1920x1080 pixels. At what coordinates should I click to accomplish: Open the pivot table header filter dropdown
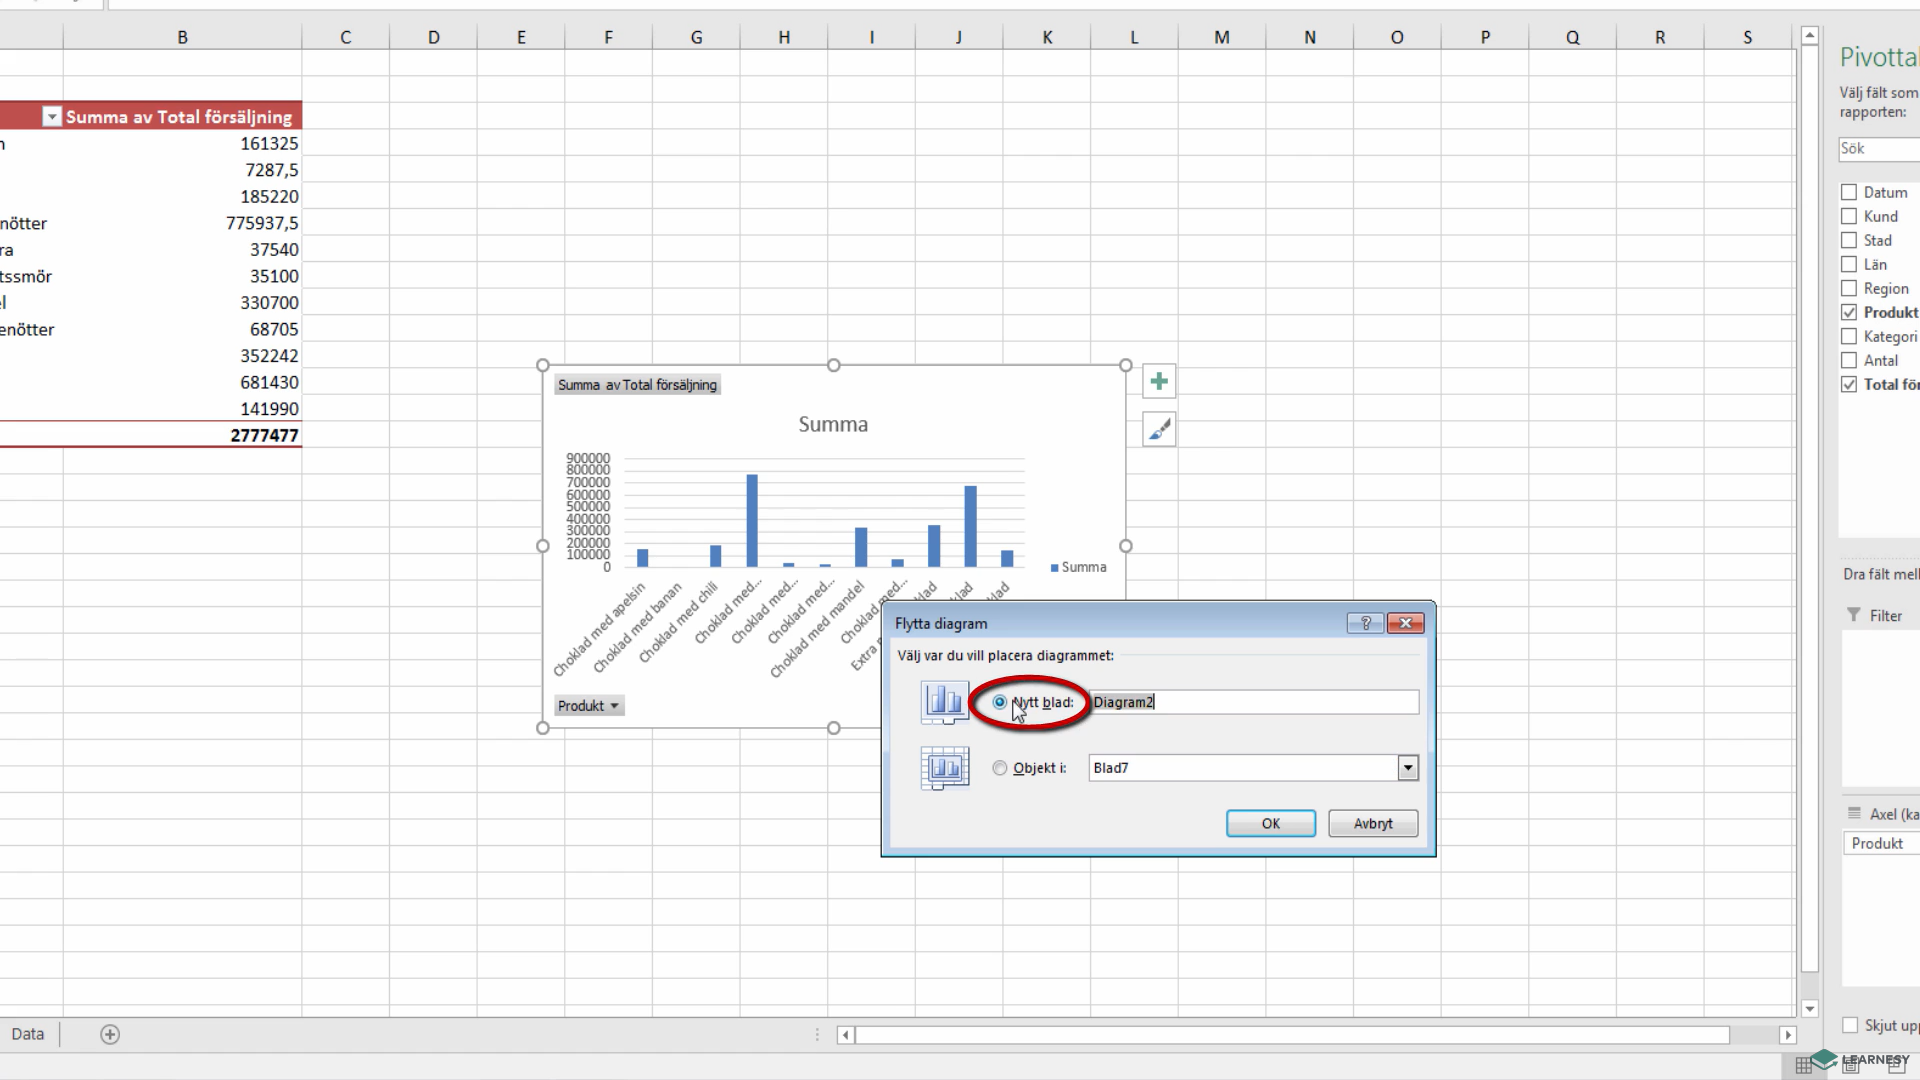[x=52, y=117]
